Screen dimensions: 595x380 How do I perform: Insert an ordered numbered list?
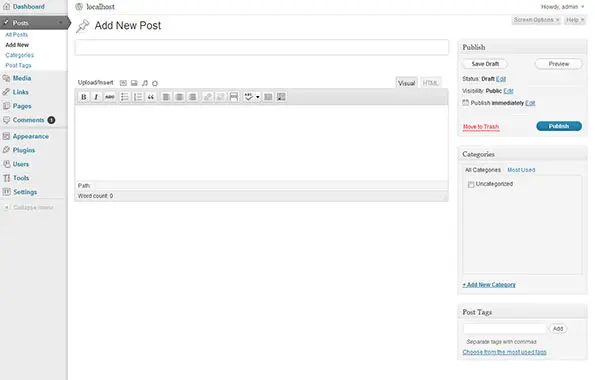138,97
